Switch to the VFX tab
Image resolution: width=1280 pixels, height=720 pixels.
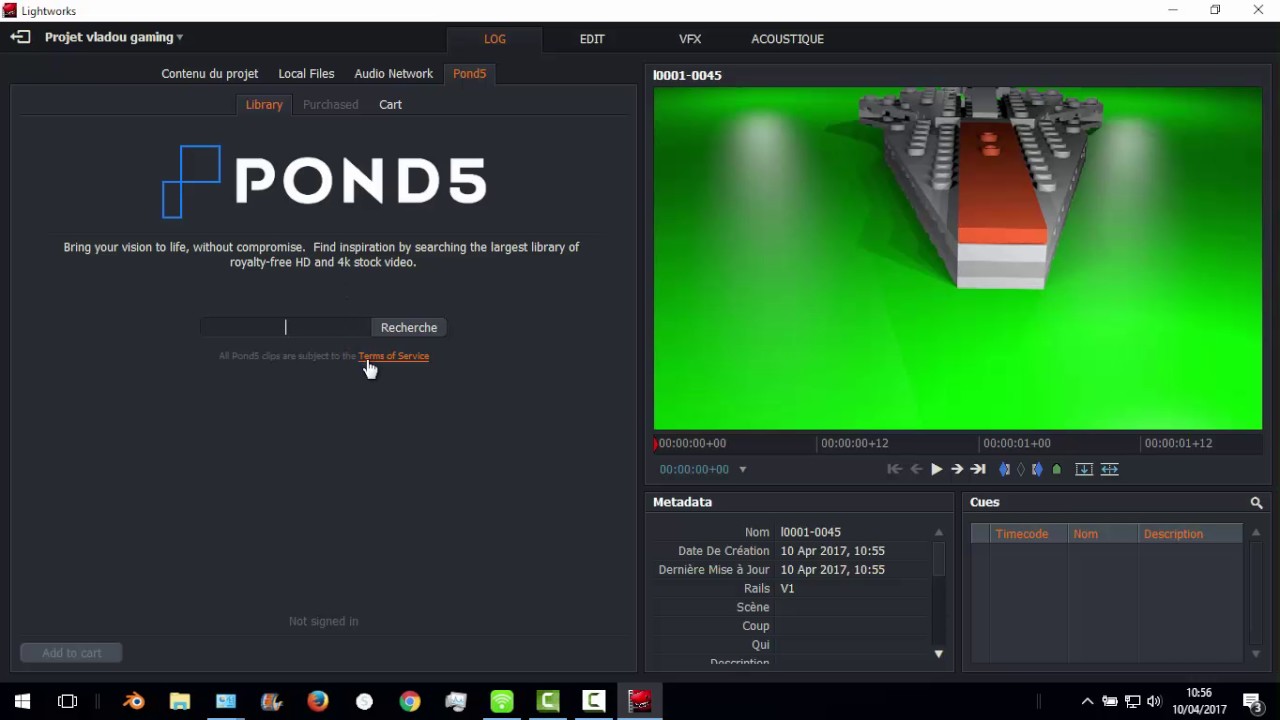(x=690, y=39)
